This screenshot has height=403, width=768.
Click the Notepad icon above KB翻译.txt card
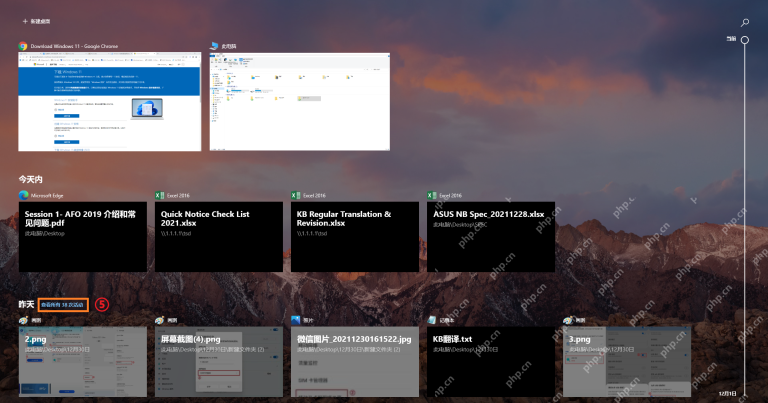tap(432, 320)
